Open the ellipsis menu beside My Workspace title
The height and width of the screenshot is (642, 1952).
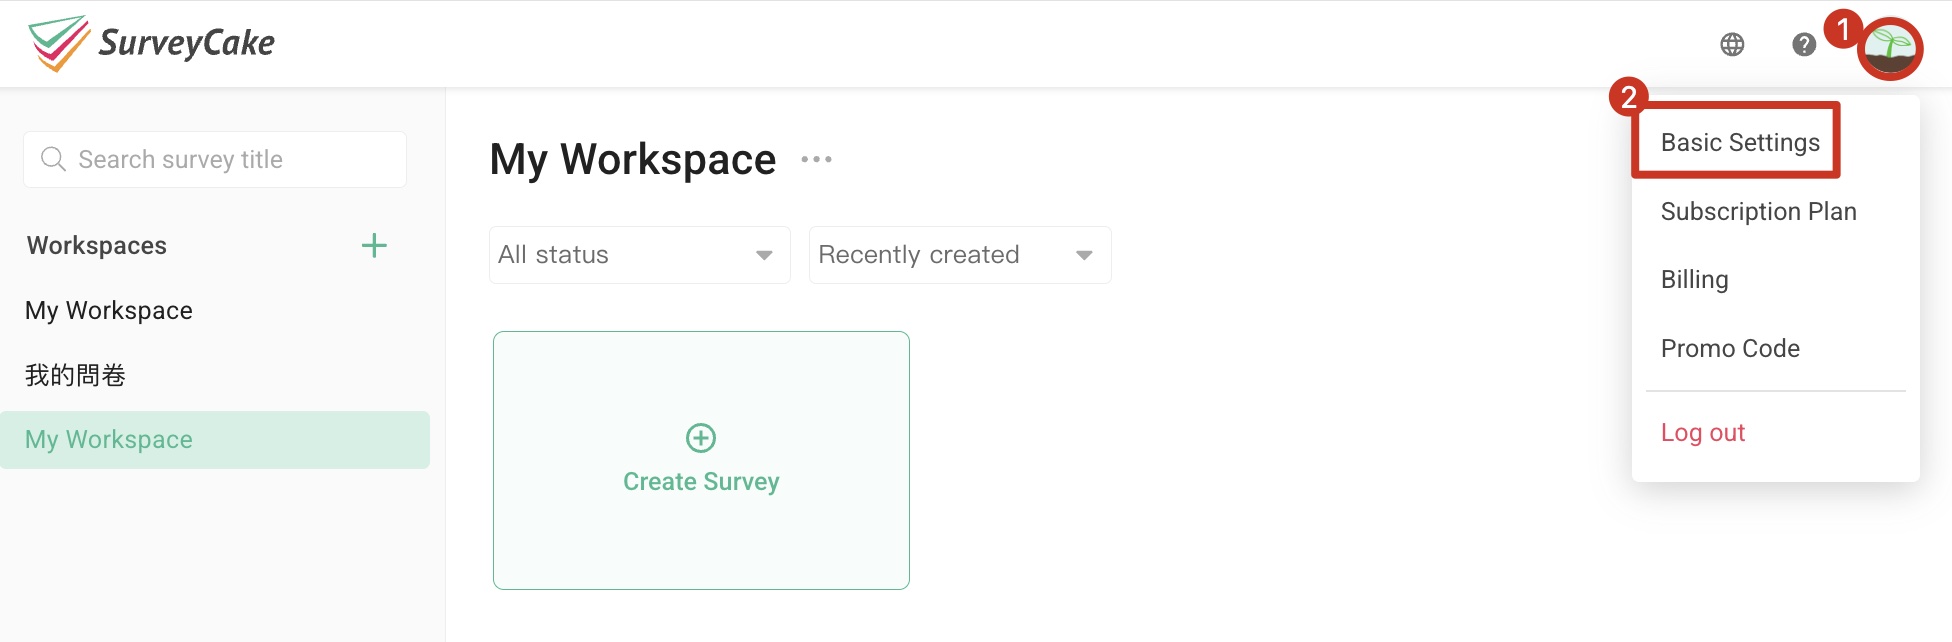pyautogui.click(x=816, y=160)
